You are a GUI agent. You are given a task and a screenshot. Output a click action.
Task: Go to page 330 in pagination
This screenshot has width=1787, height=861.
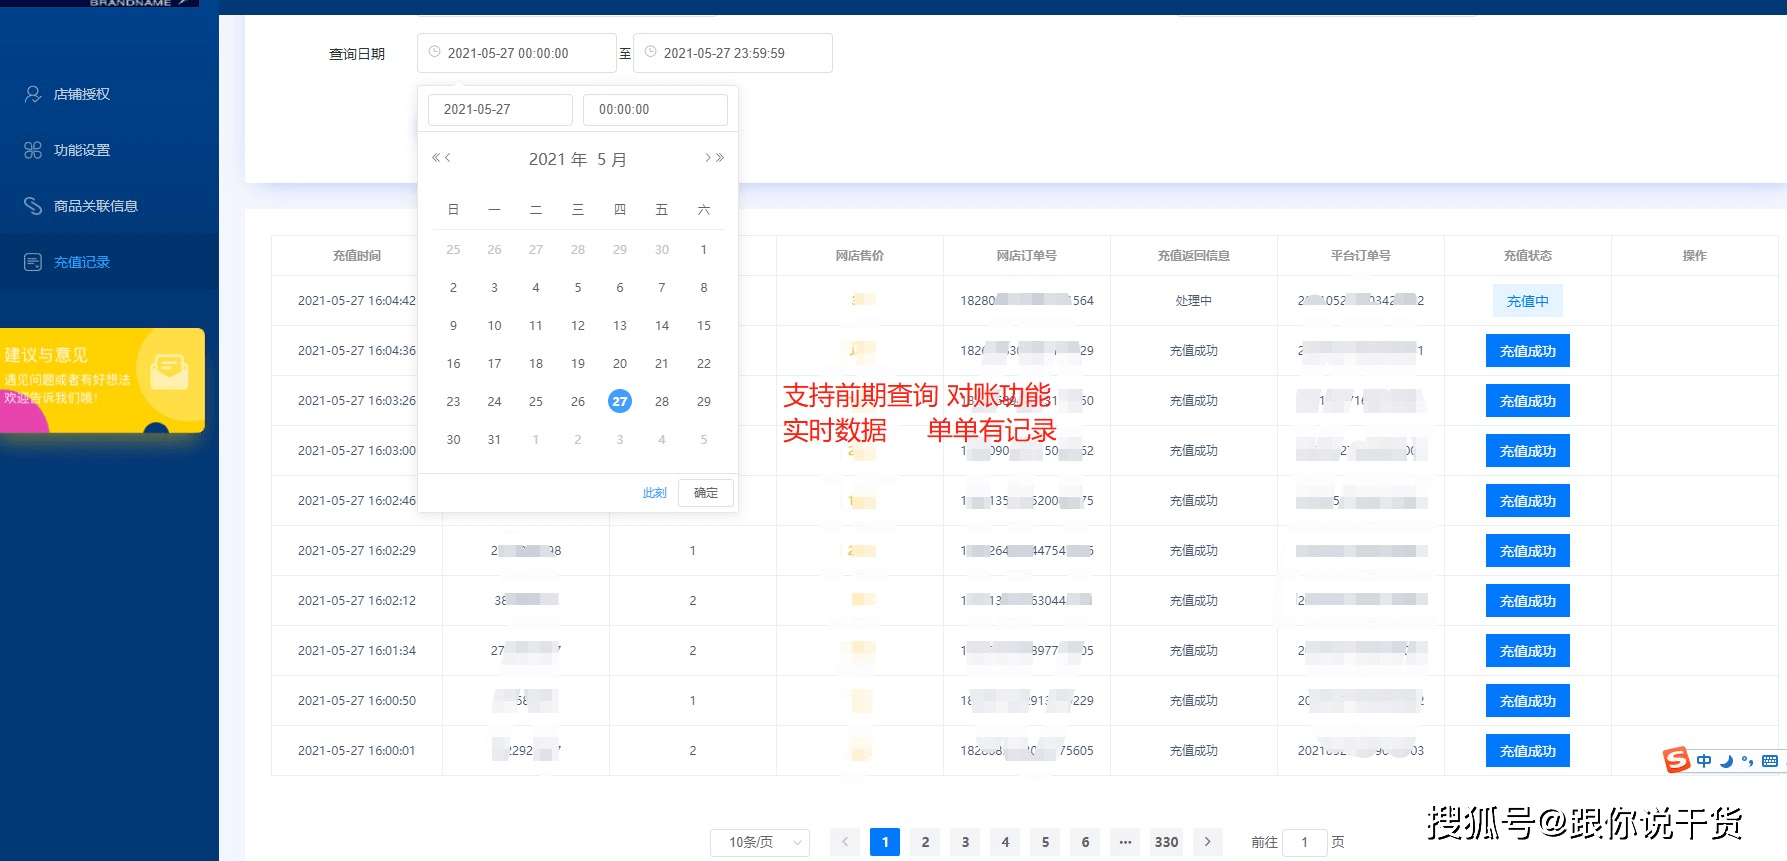[1166, 842]
